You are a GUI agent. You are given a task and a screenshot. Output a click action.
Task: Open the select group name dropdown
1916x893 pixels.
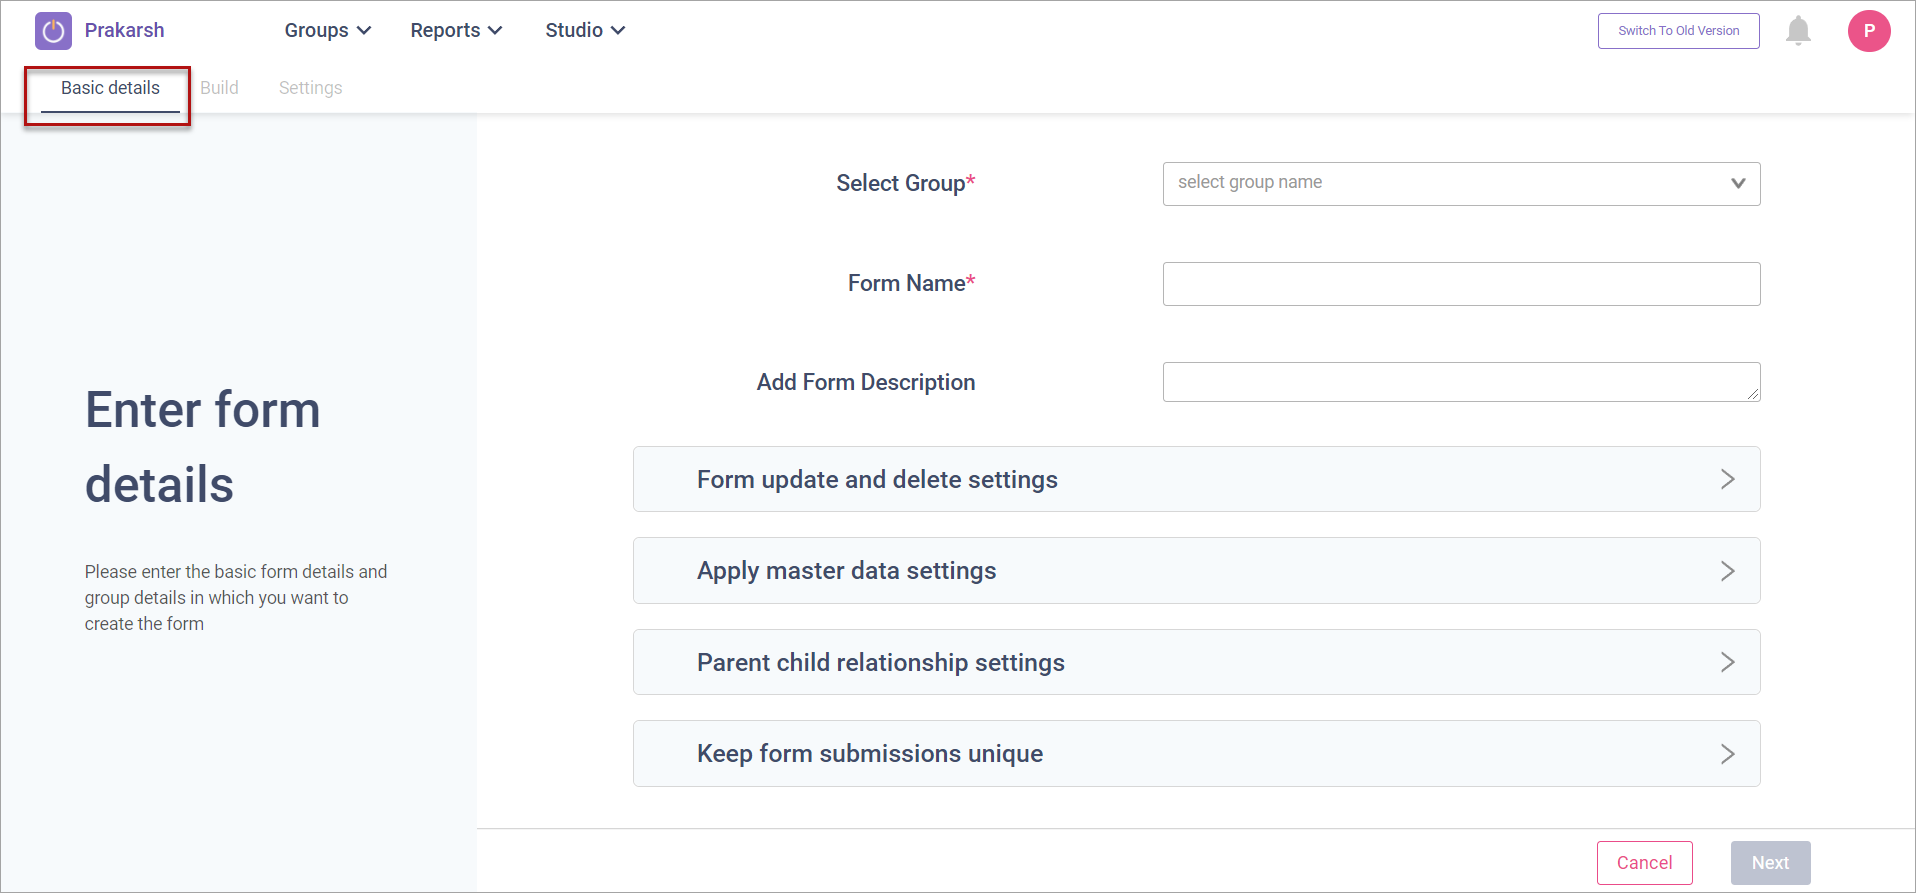(x=1461, y=184)
